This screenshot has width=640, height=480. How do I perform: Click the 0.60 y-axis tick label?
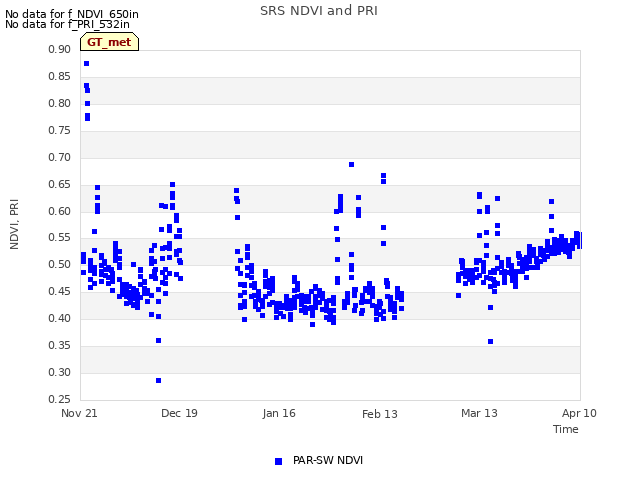[59, 211]
